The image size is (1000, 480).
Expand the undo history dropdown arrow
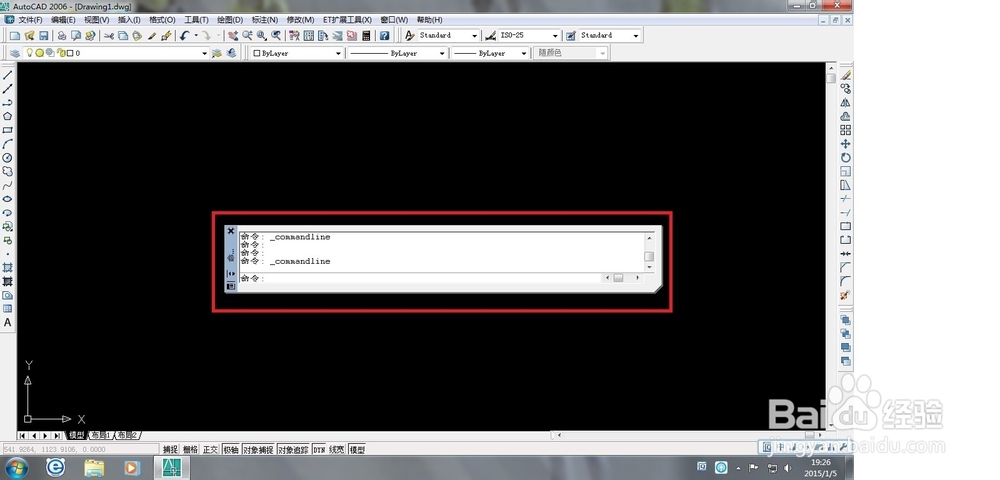click(x=196, y=36)
